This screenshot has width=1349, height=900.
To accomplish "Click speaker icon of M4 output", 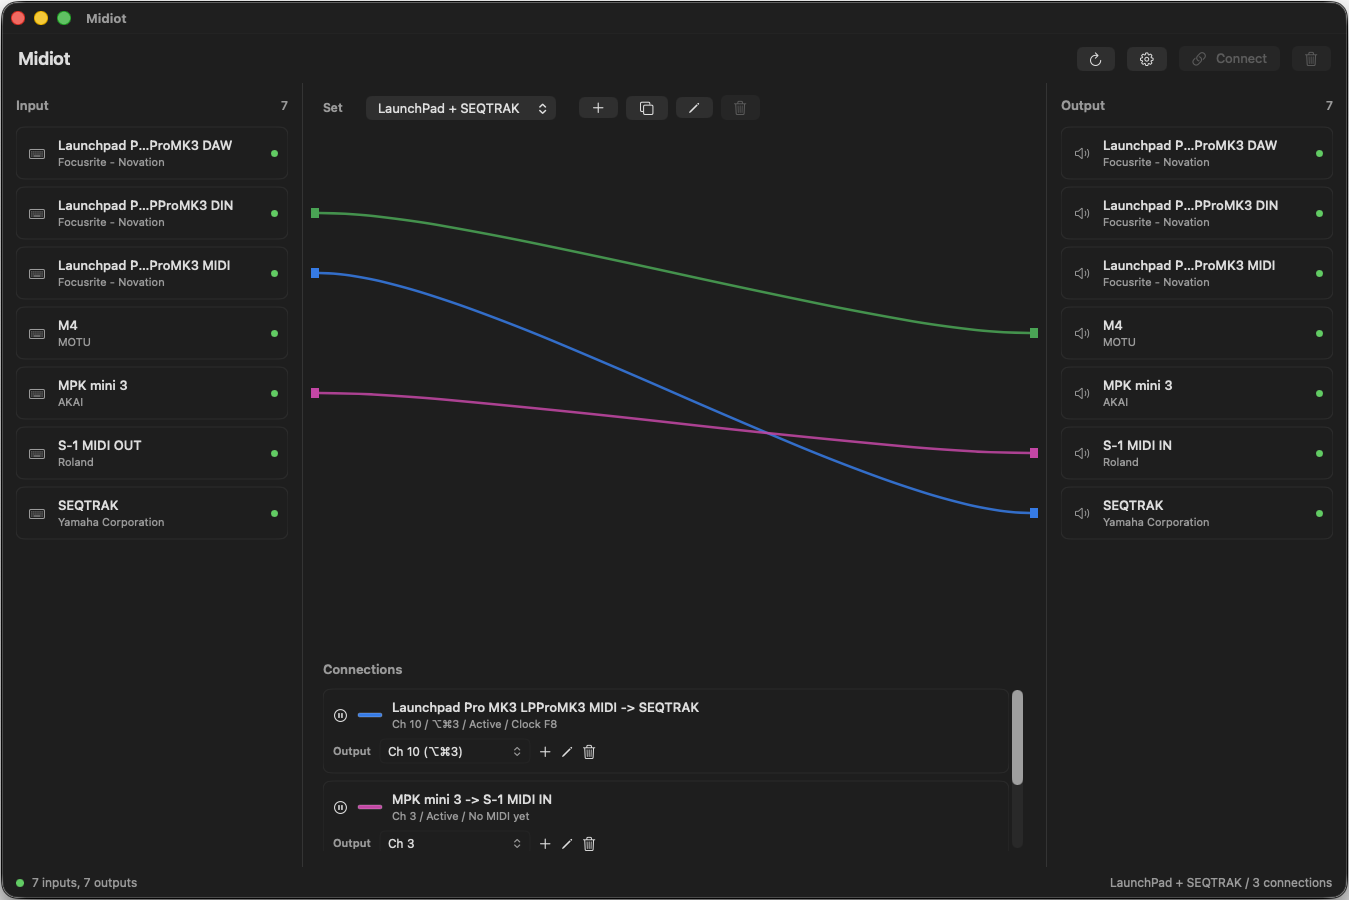I will (1082, 334).
